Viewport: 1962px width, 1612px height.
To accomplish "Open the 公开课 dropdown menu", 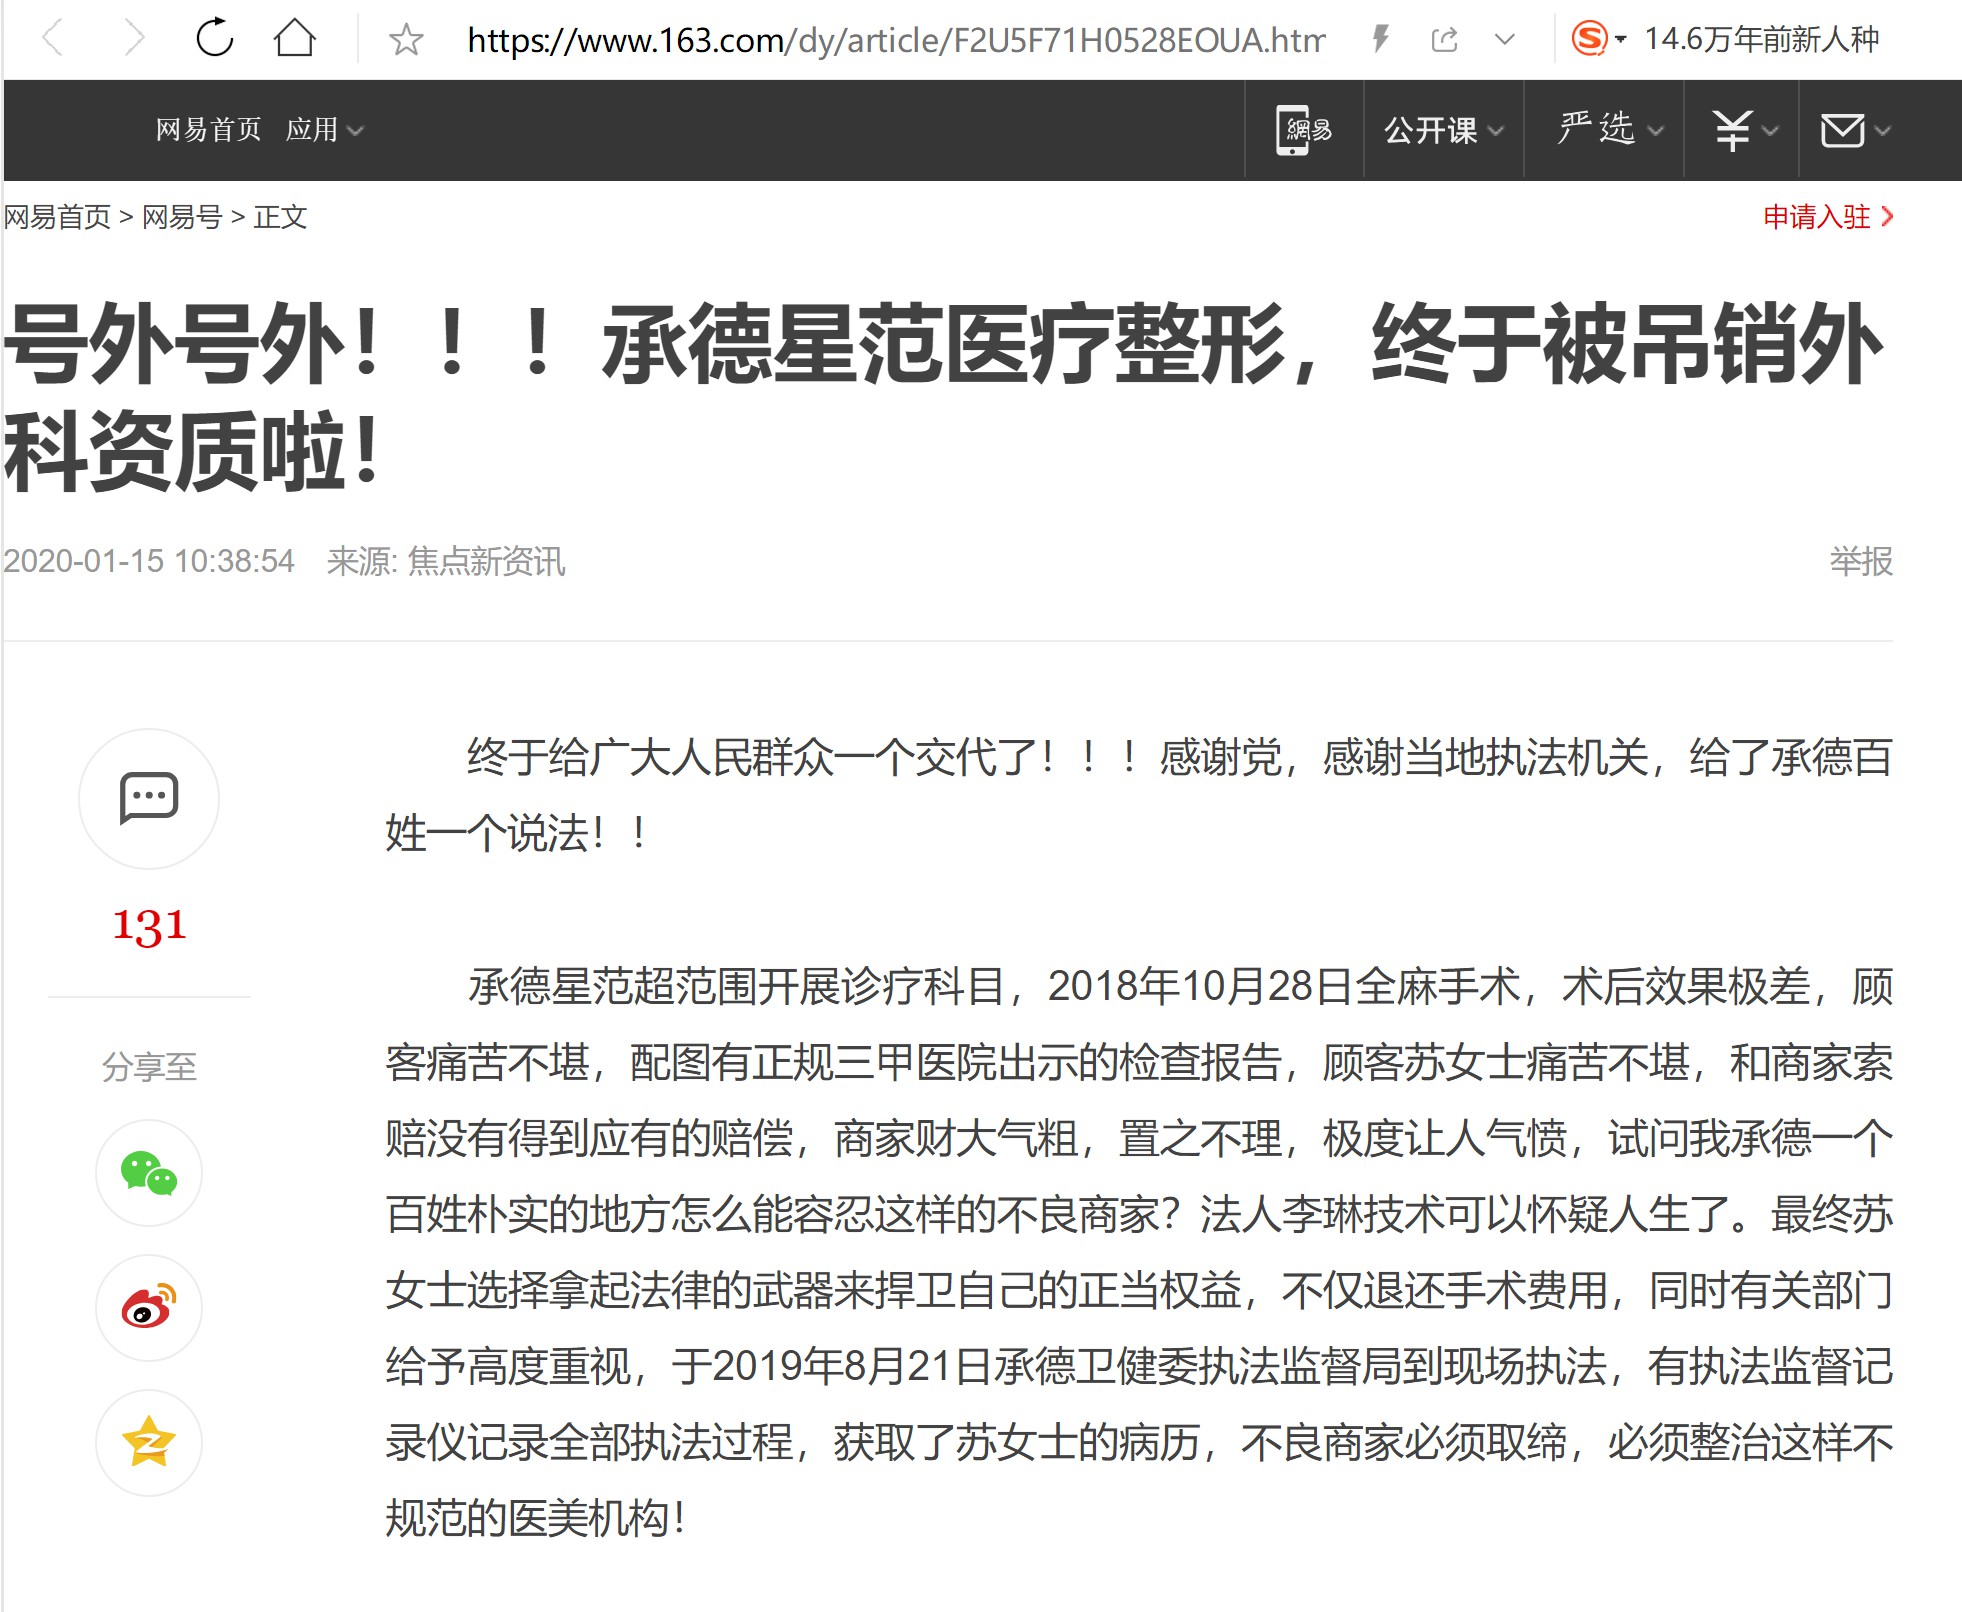I will click(1443, 130).
